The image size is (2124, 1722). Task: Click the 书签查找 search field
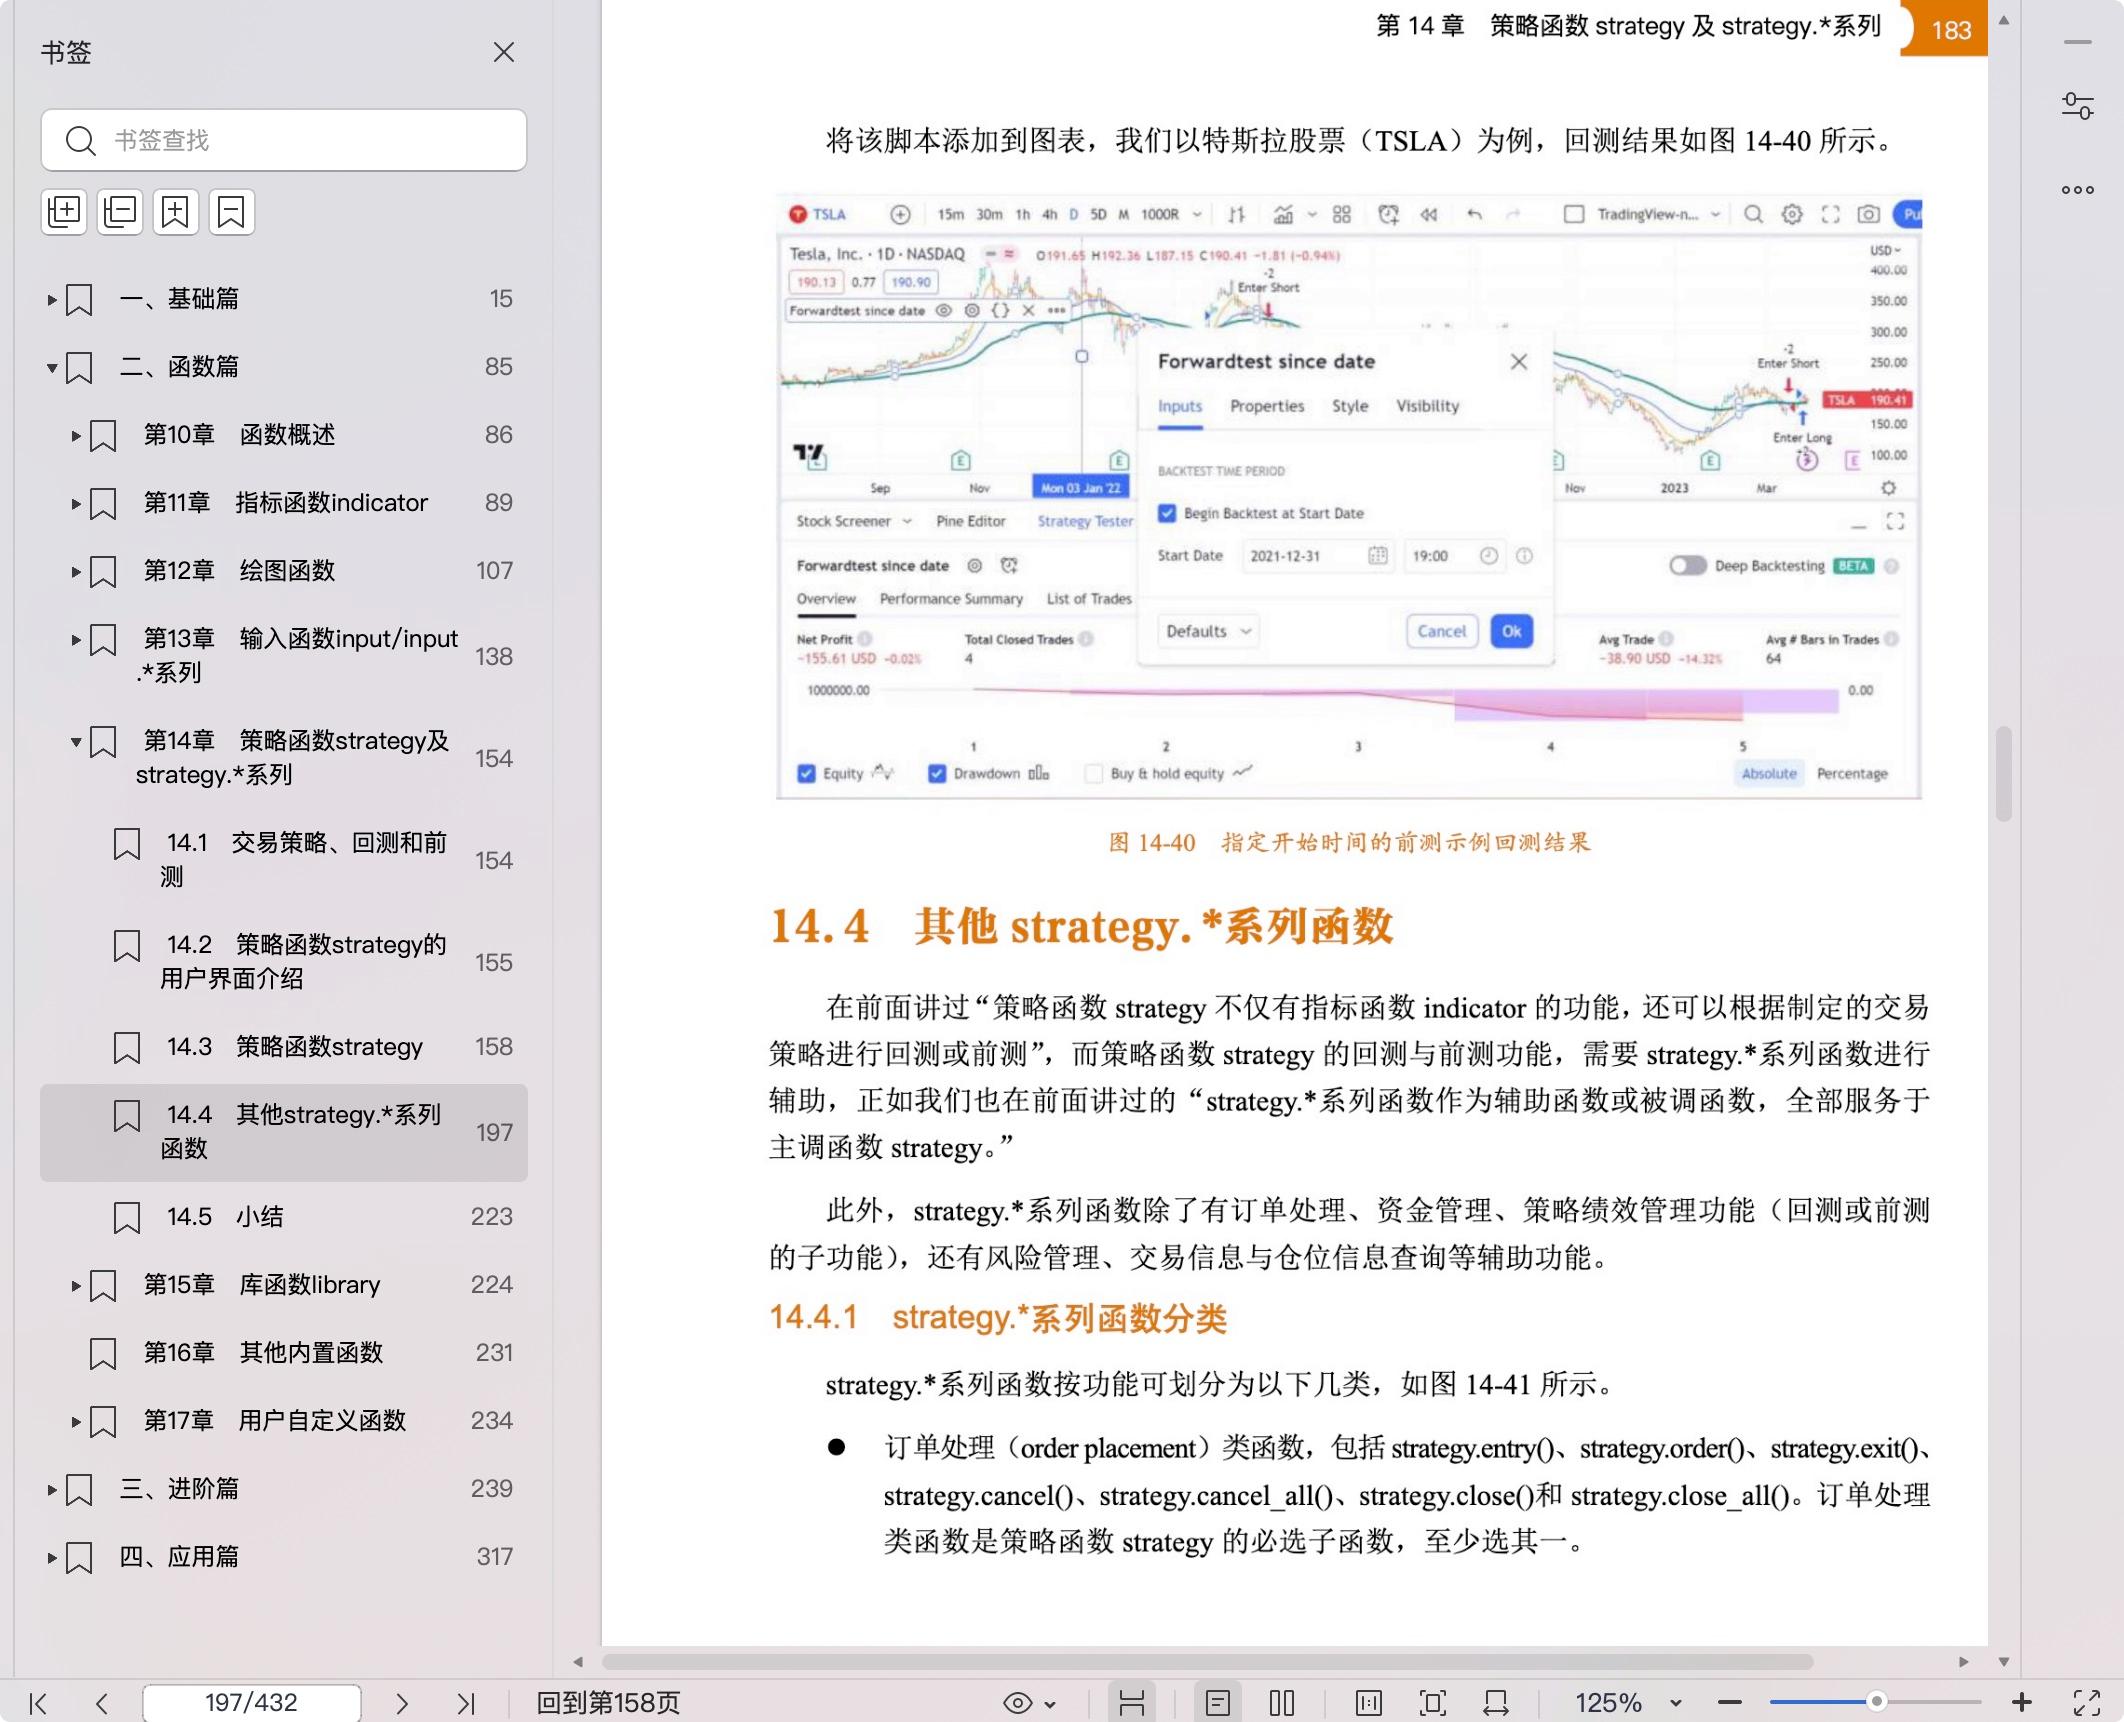[x=284, y=140]
